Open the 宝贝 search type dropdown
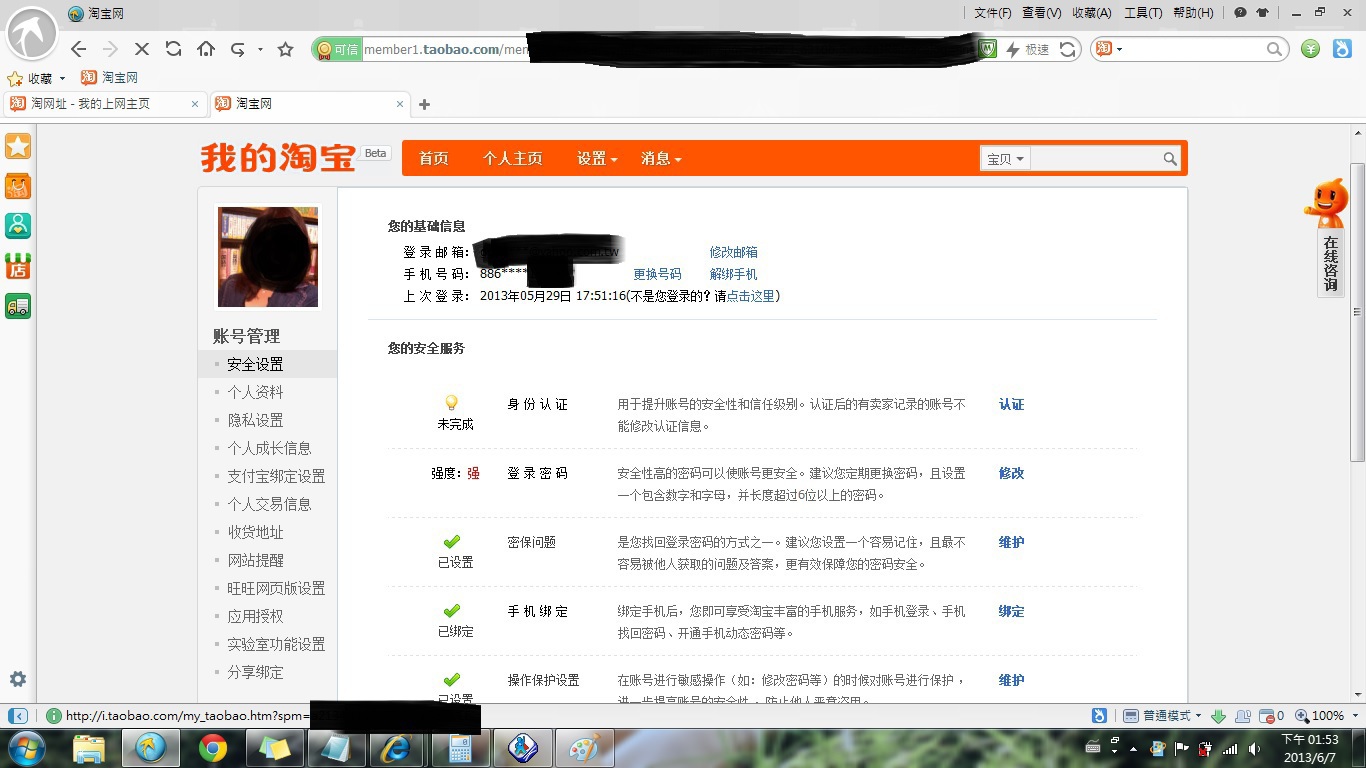 (x=1004, y=159)
